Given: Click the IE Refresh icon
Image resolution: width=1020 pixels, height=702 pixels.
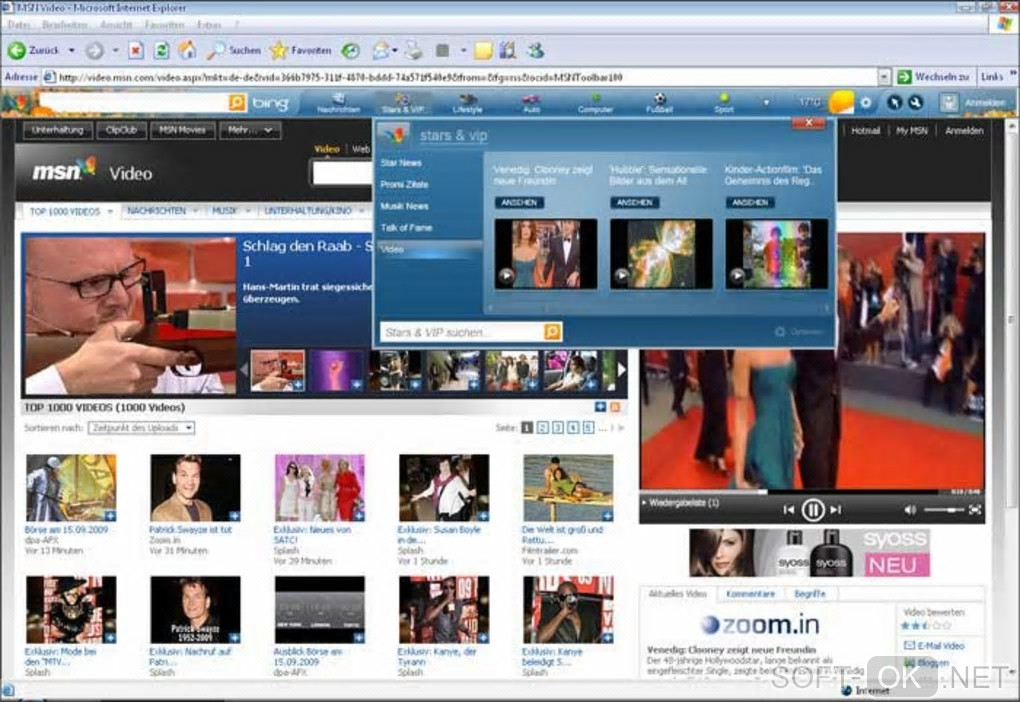Looking at the screenshot, I should tap(161, 50).
